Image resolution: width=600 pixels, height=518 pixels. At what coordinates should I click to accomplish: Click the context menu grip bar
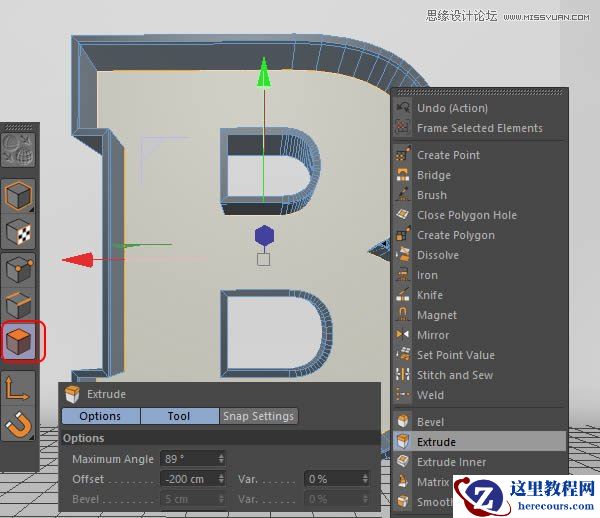tap(480, 92)
